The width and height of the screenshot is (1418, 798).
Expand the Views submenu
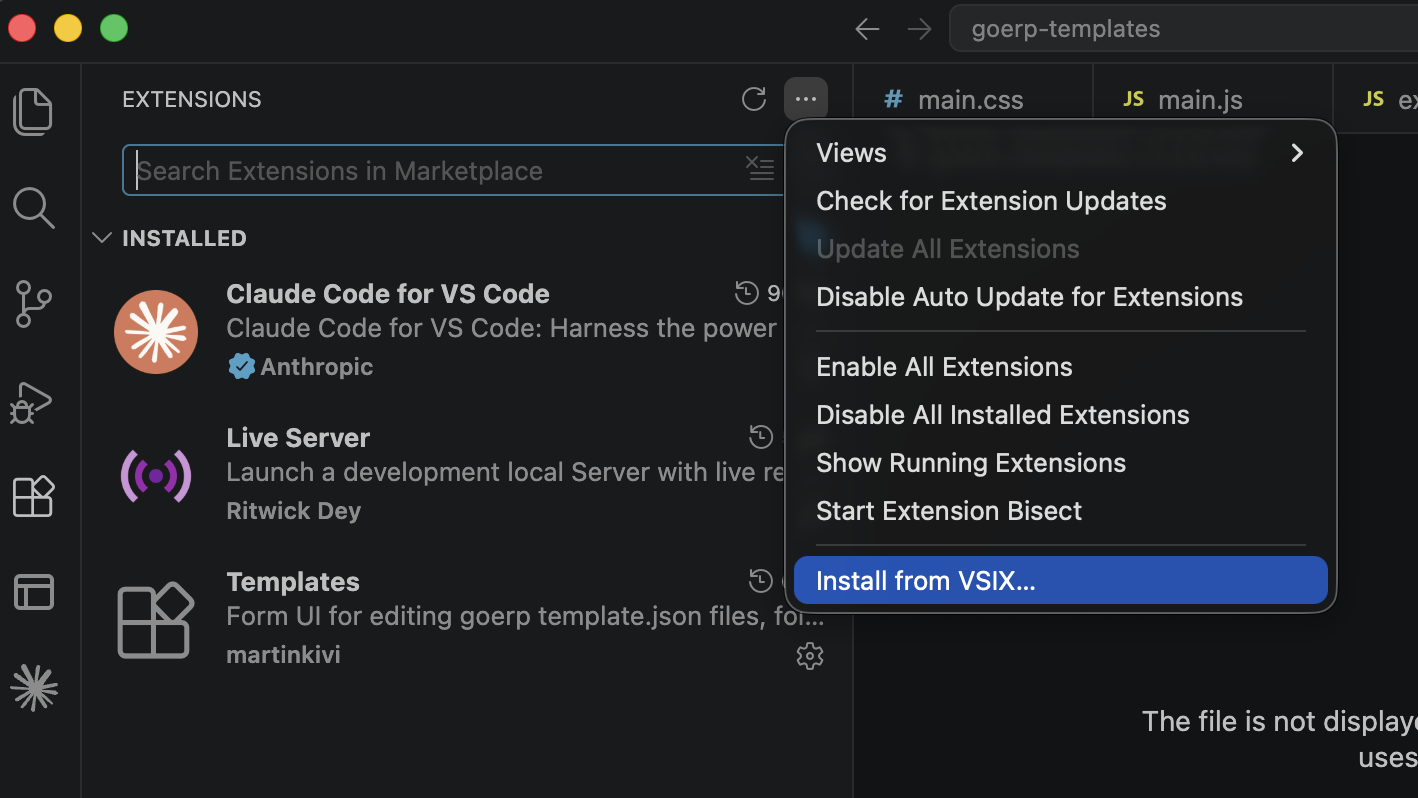(x=1060, y=153)
